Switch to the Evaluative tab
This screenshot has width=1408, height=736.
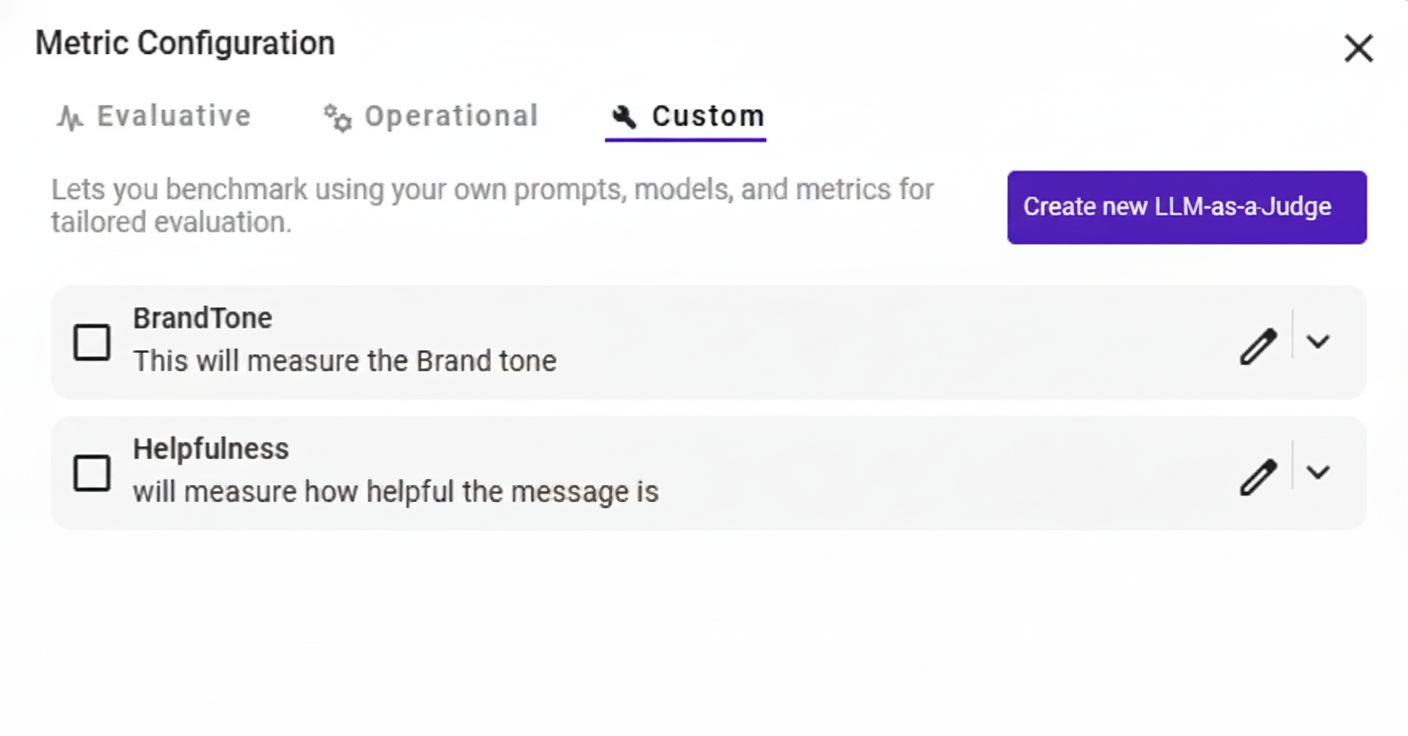(x=173, y=117)
